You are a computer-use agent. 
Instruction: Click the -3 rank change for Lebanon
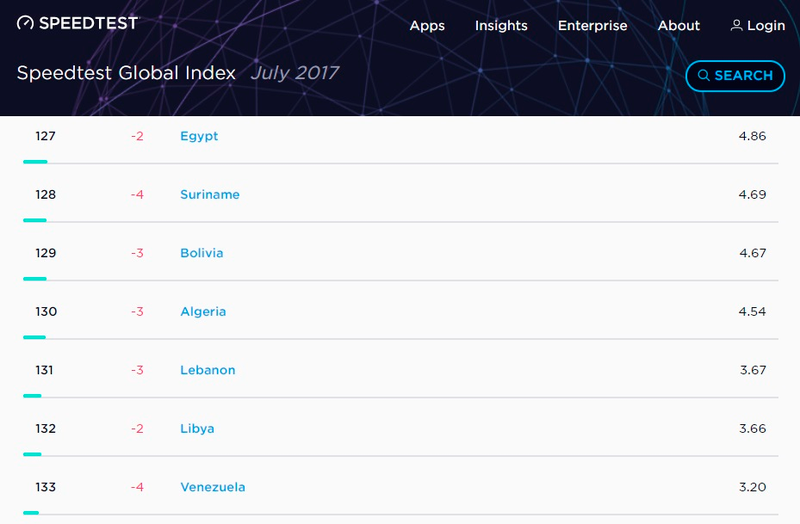point(137,370)
